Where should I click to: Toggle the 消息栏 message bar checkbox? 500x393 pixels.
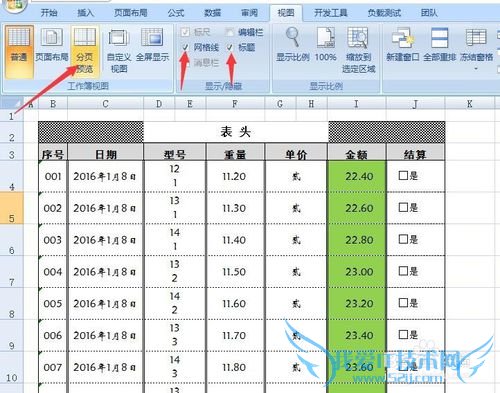(185, 63)
